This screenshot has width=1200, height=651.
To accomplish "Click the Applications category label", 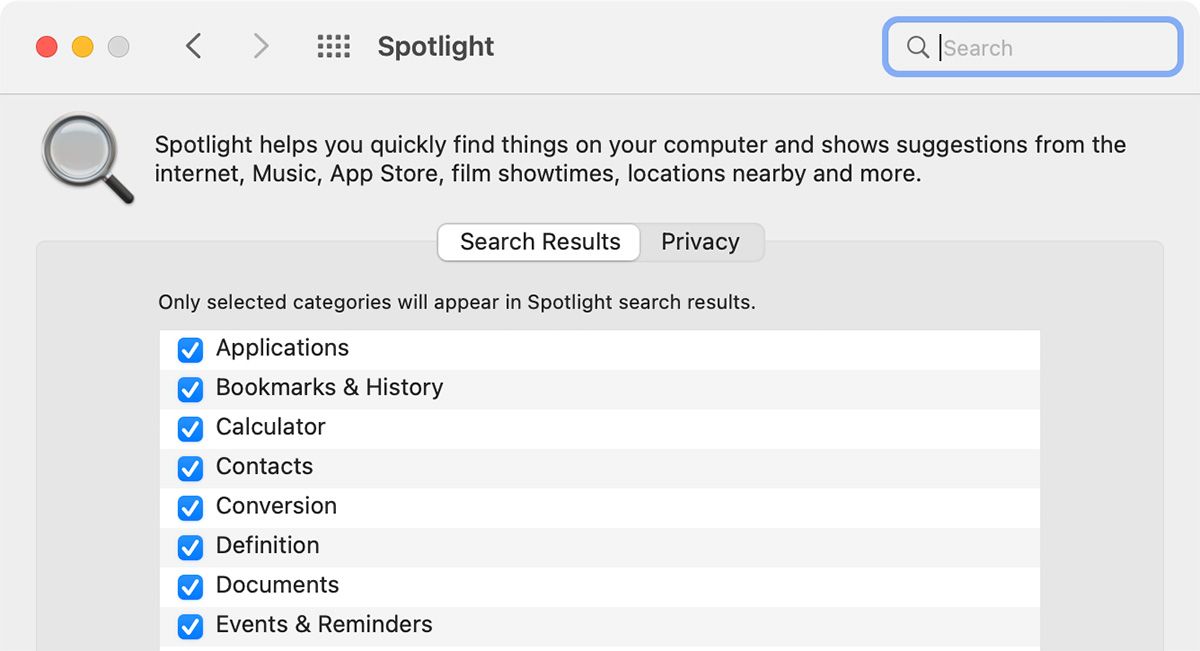I will tap(282, 349).
